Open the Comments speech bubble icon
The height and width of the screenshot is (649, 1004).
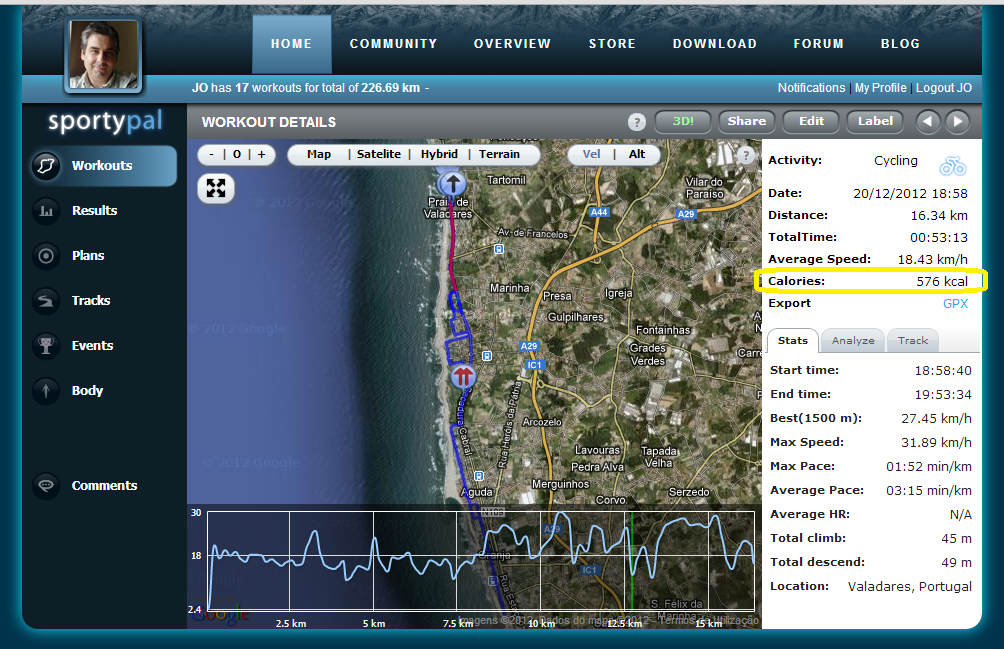click(x=46, y=485)
